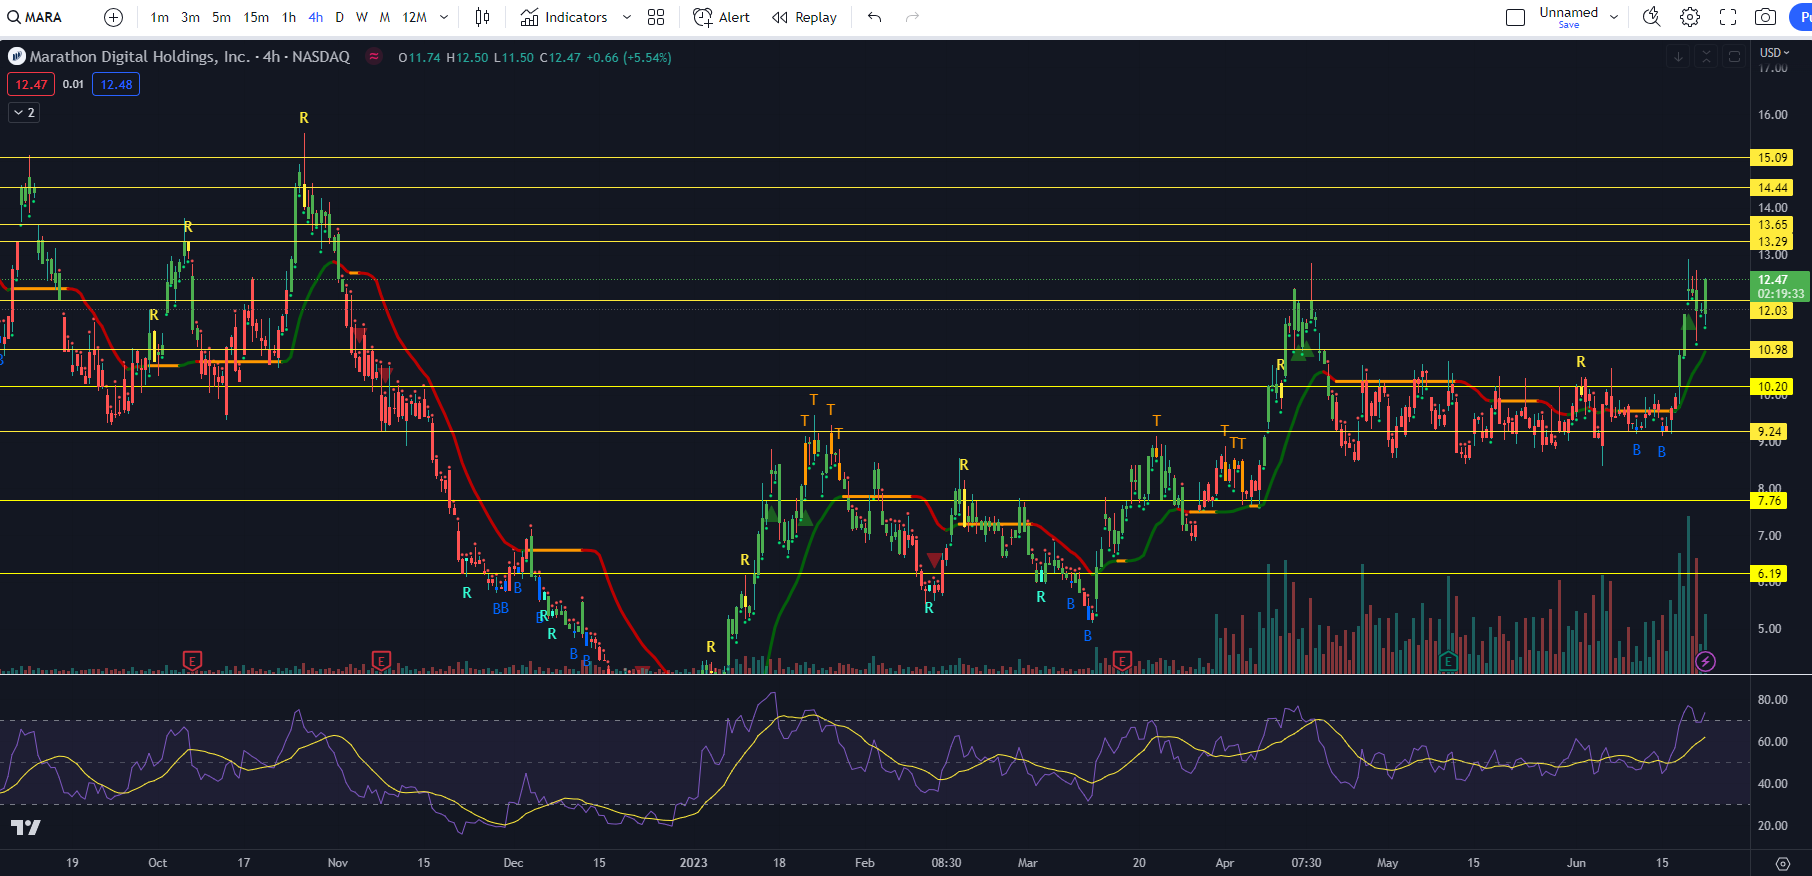Expand manage layouts dropdown arrow
Screen dimensions: 1812x876
click(1614, 17)
